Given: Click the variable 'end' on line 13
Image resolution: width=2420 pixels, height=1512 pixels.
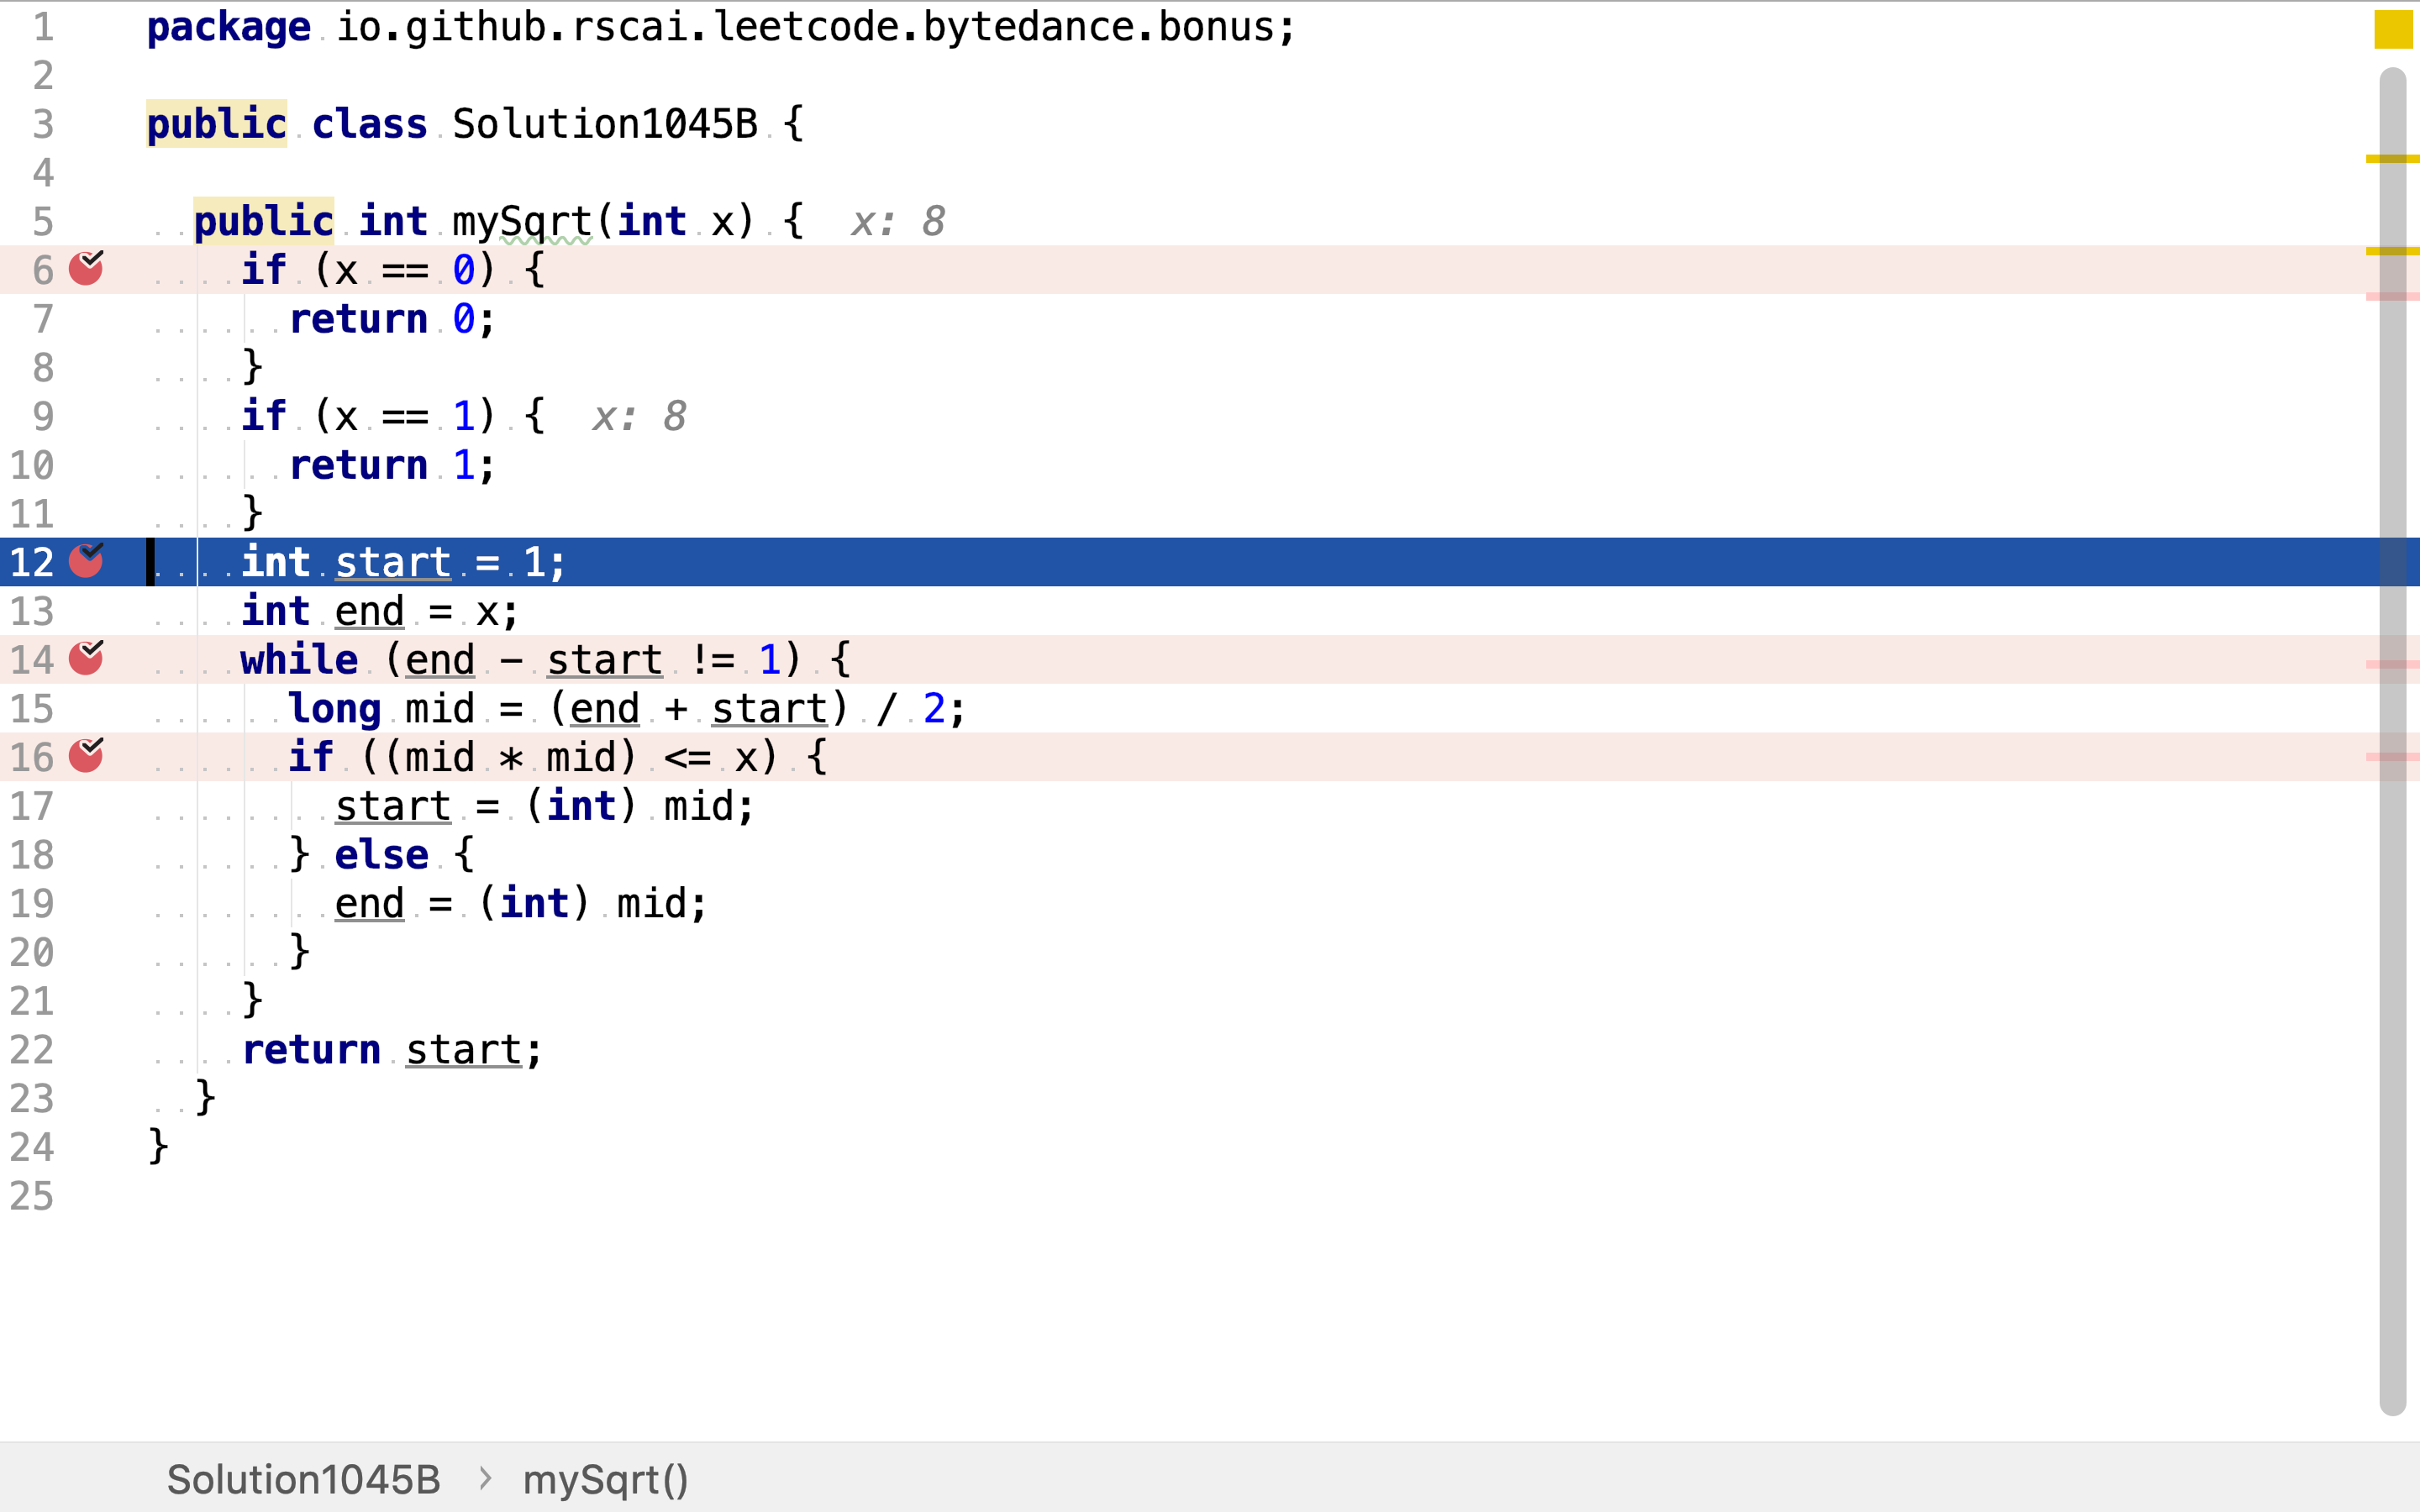Looking at the screenshot, I should click(369, 611).
